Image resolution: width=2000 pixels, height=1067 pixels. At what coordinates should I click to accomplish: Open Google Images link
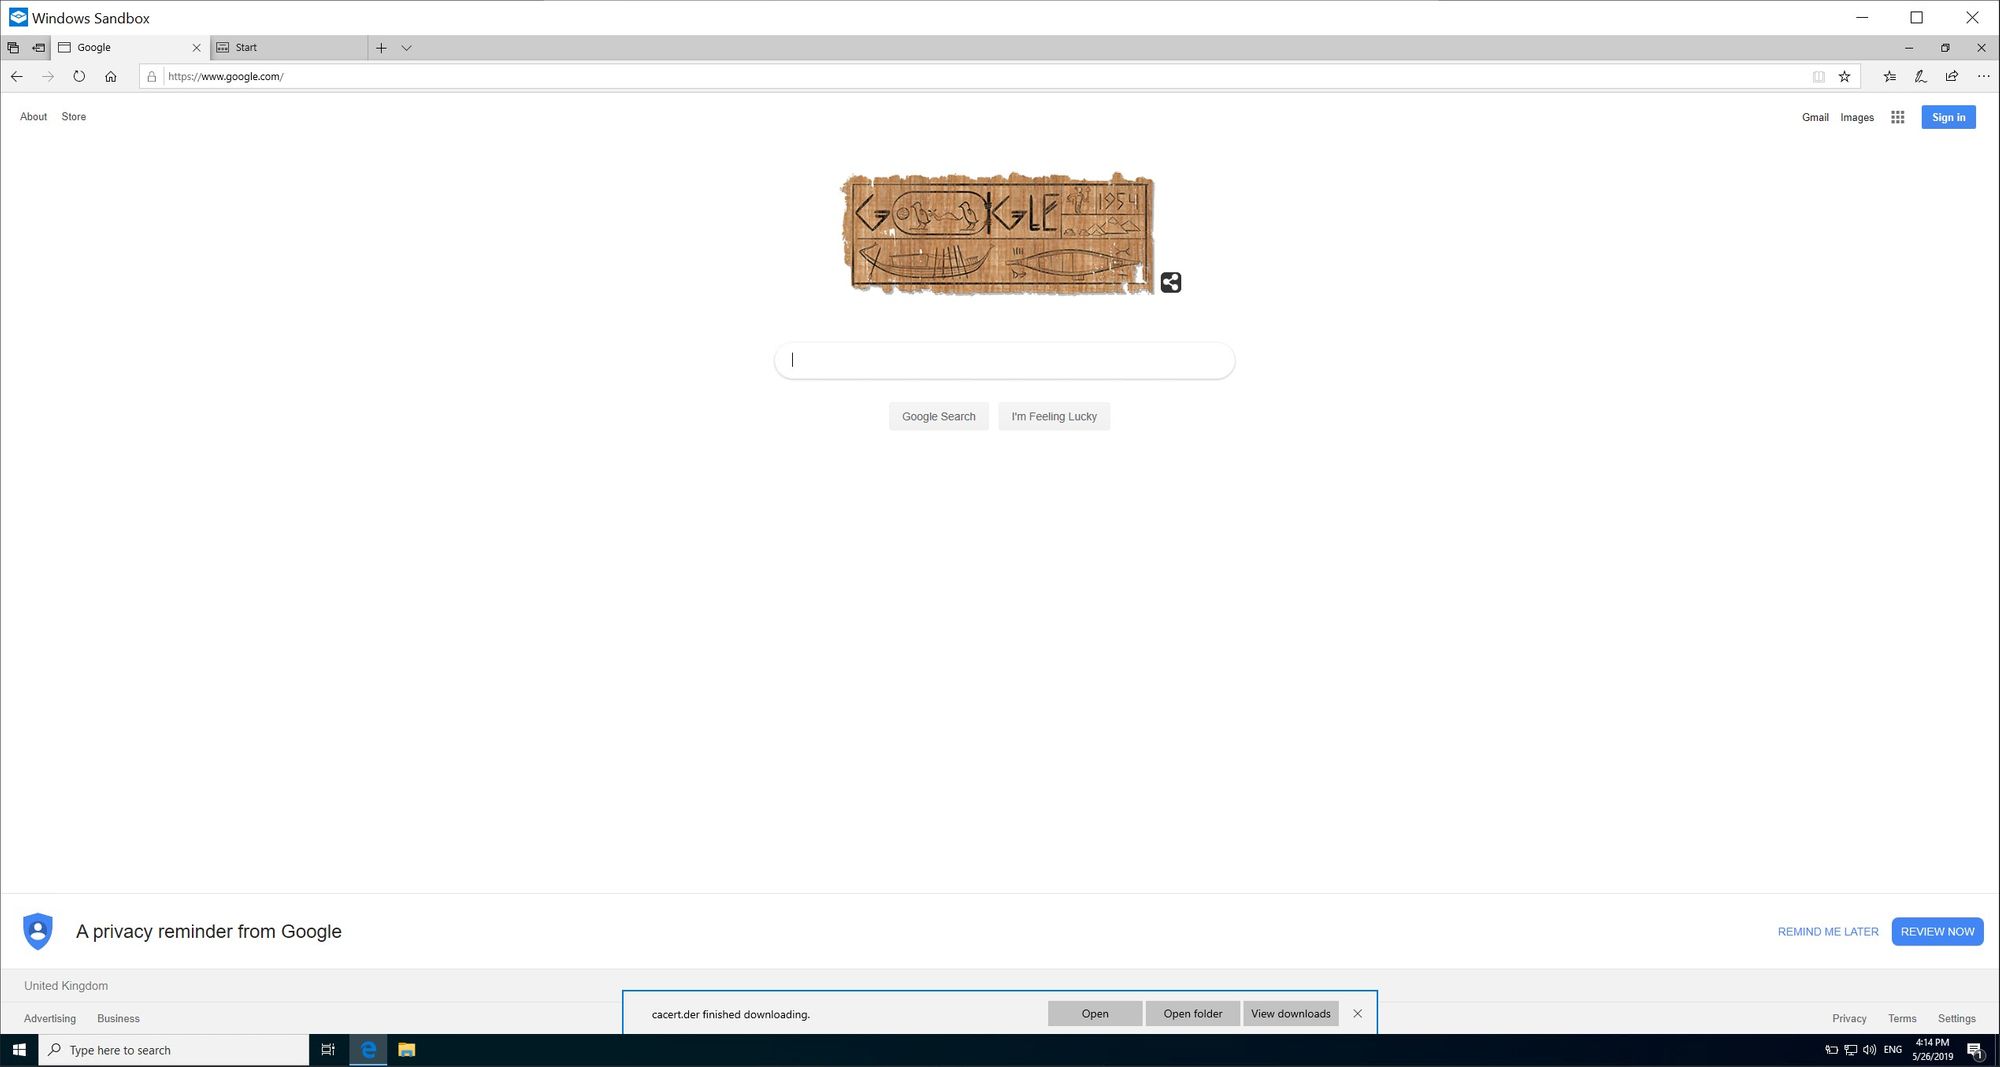tap(1857, 117)
